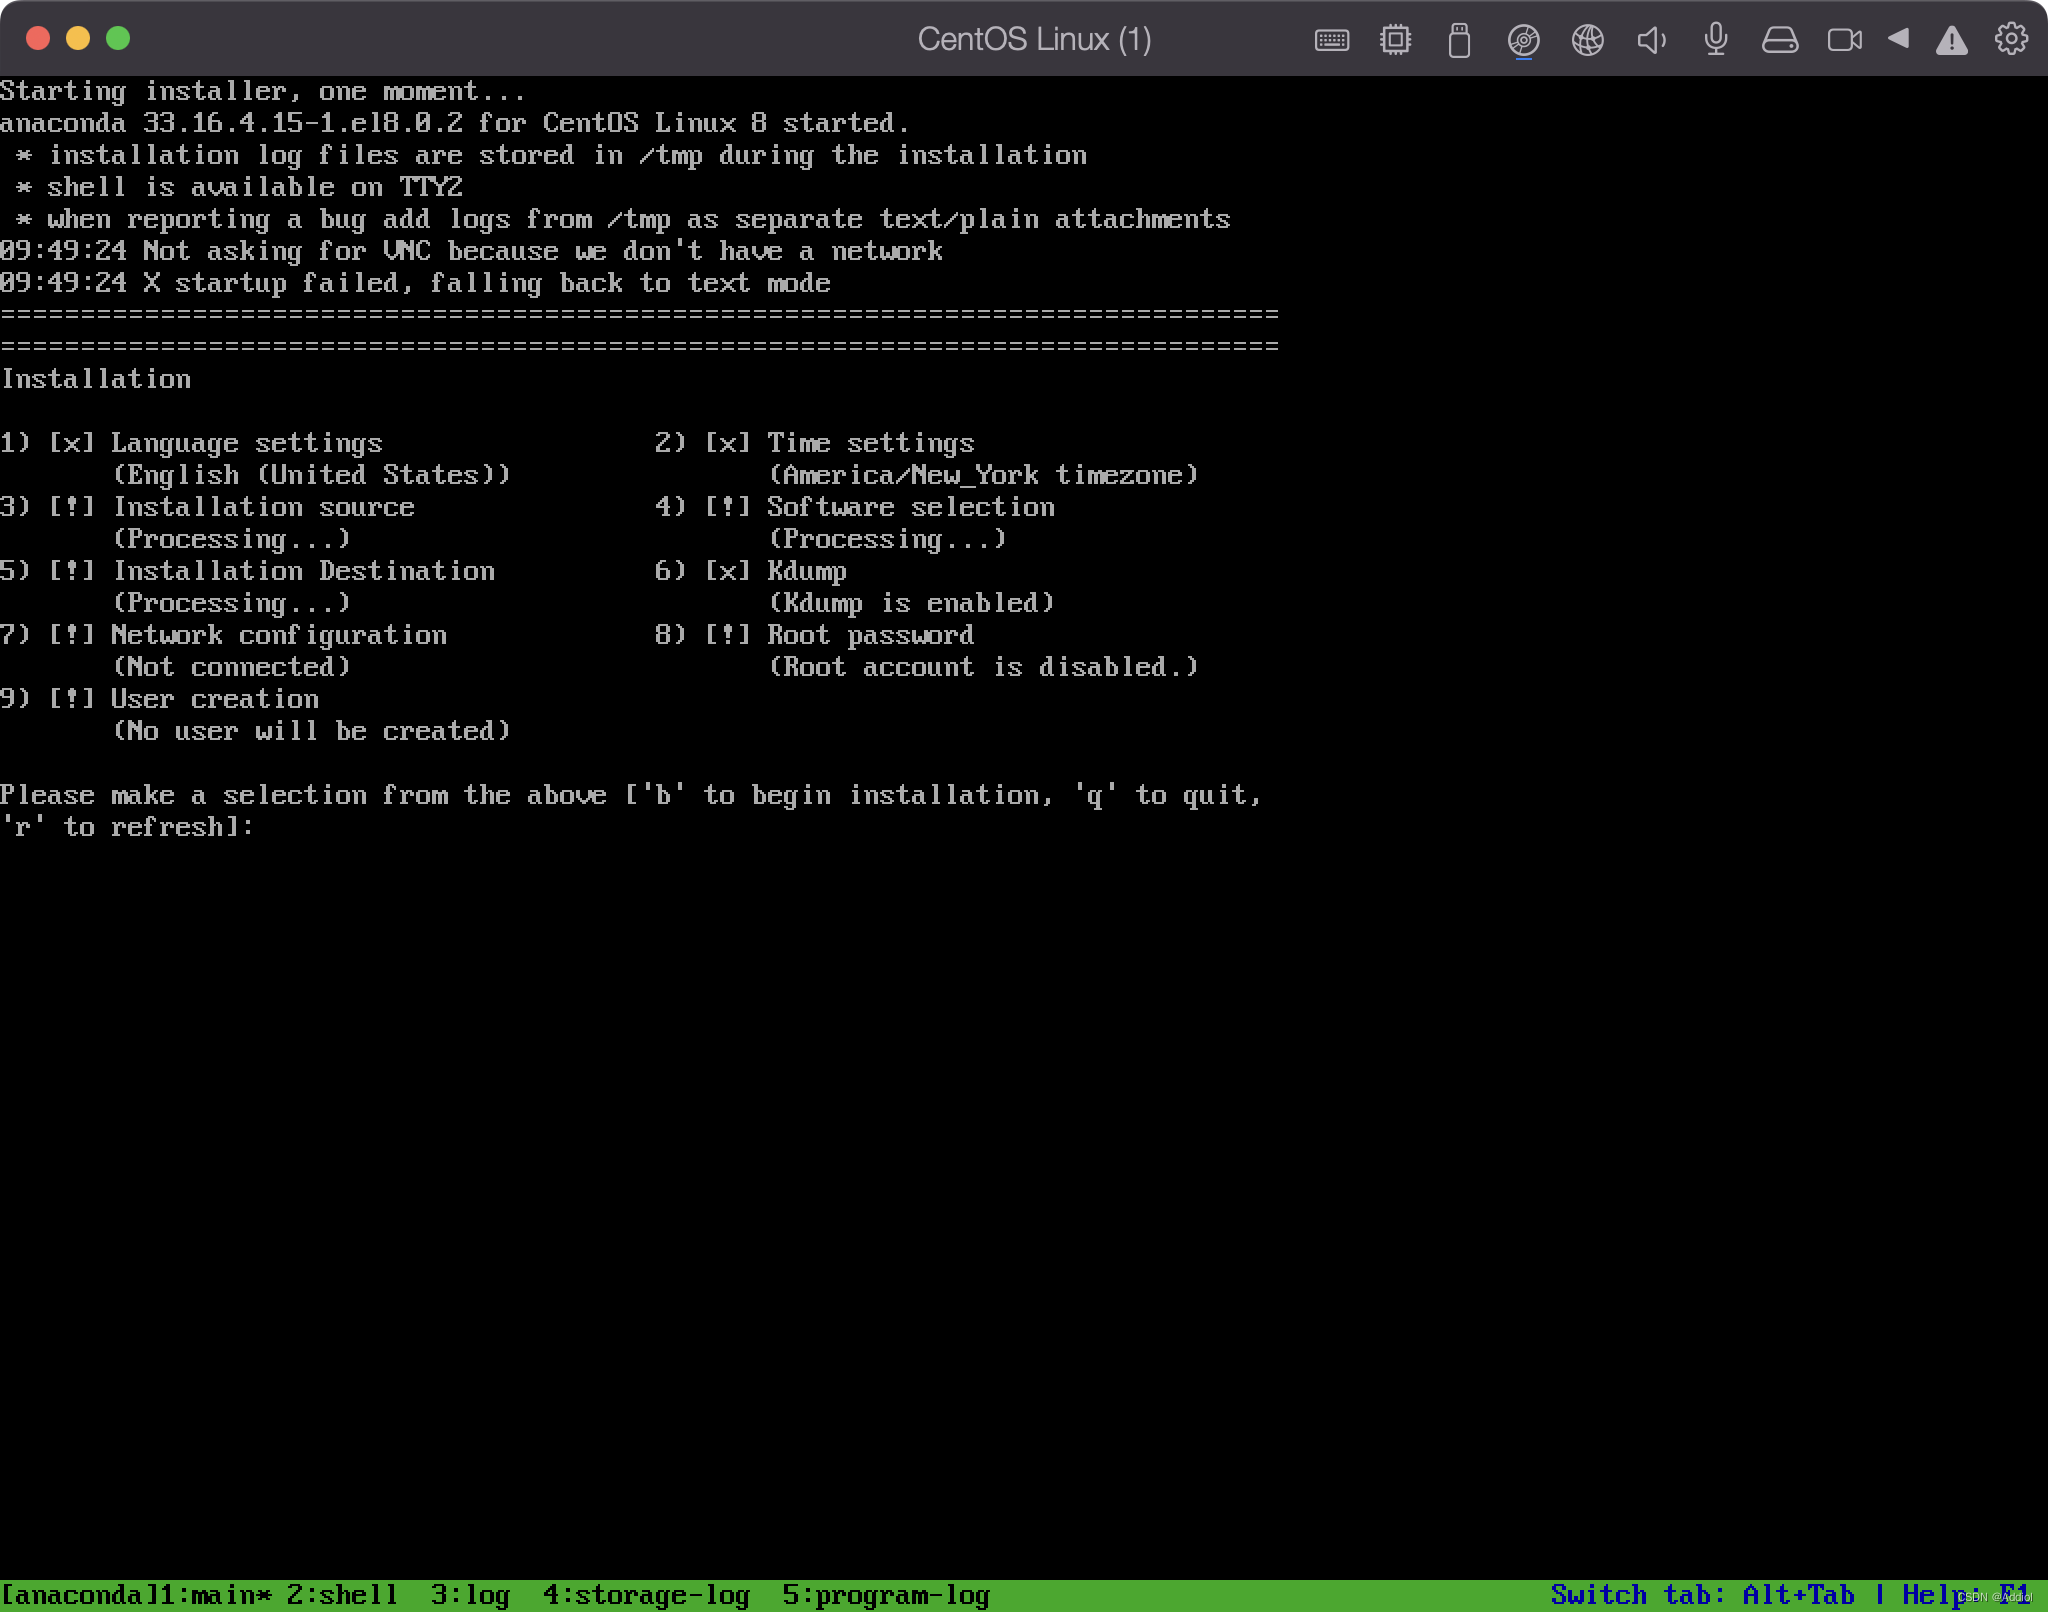Click the 'Kdump is enabled' text
This screenshot has height=1612, width=2048.
pyautogui.click(x=911, y=603)
